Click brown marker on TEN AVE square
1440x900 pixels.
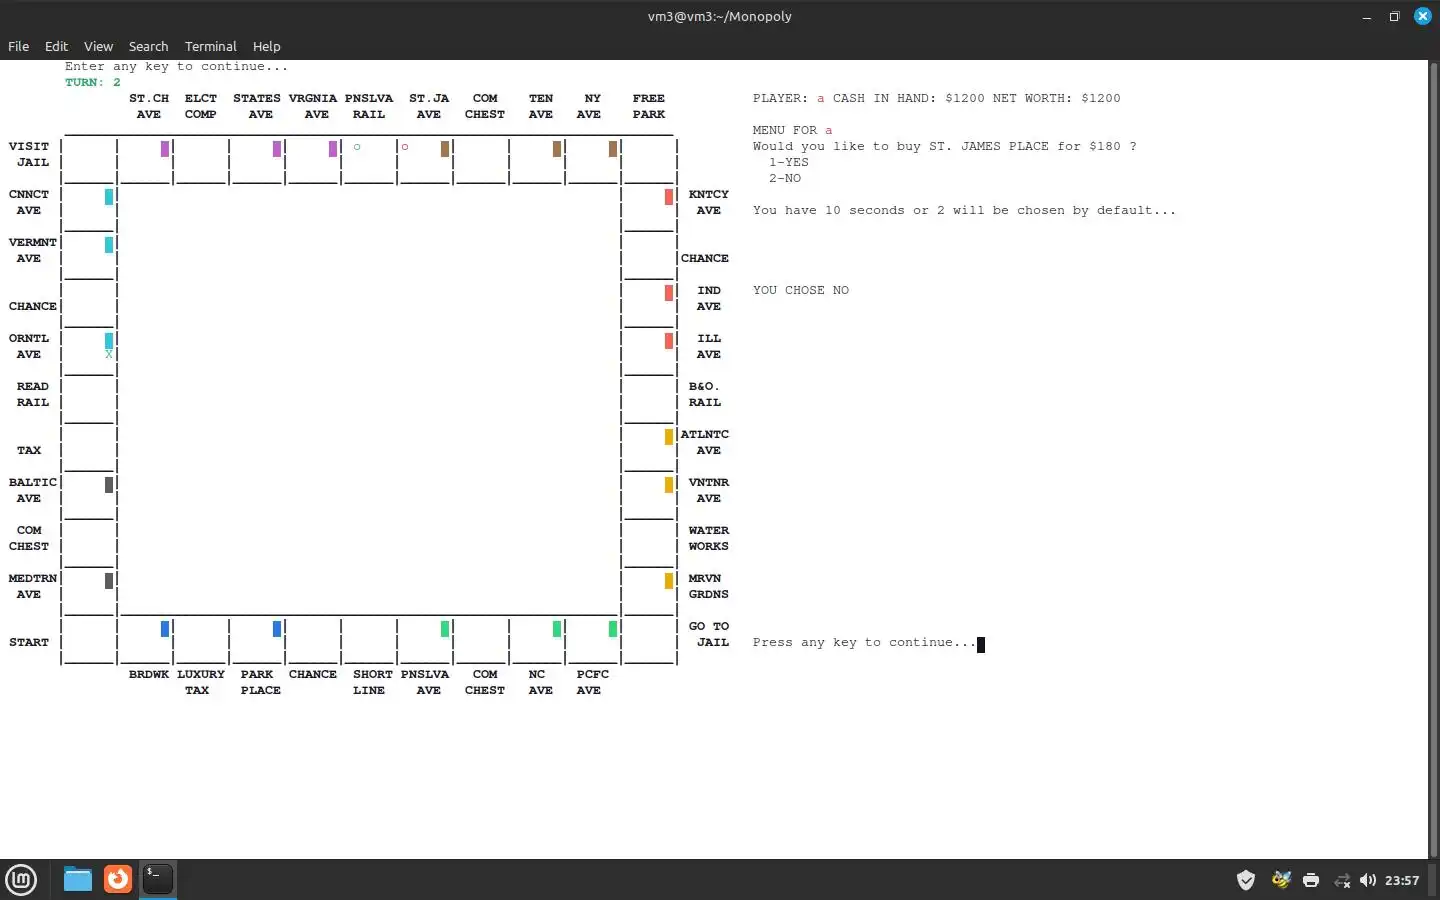(557, 149)
